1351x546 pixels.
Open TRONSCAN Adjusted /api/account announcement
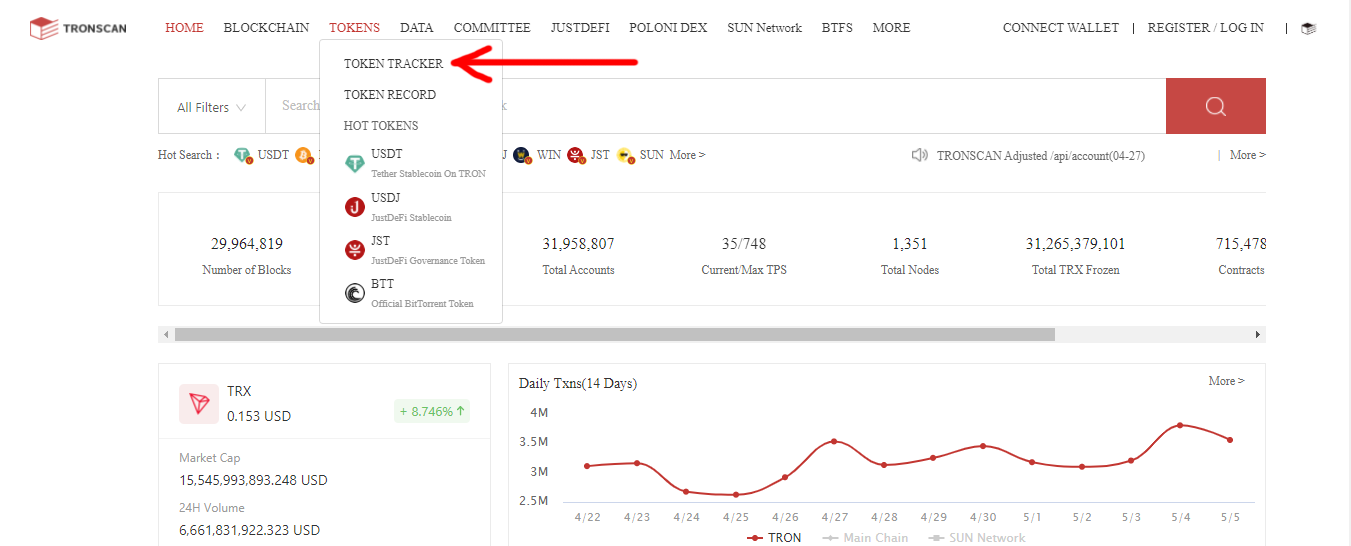pyautogui.click(x=1041, y=156)
